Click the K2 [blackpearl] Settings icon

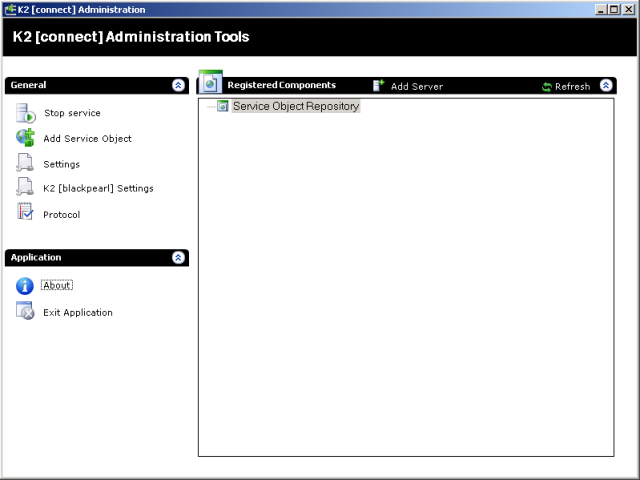click(x=25, y=187)
